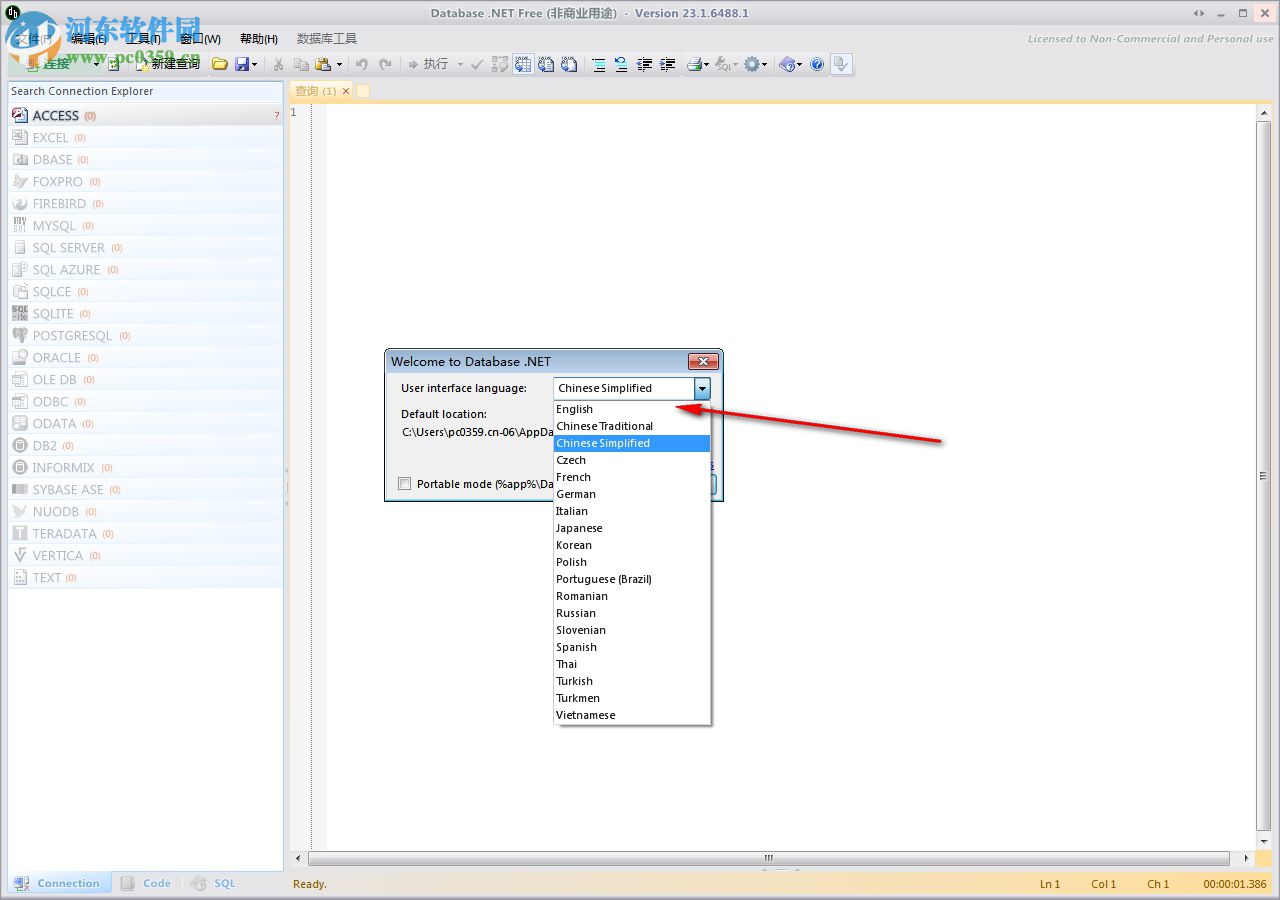Click the Search Connection Explorer field
1280x900 pixels.
point(146,91)
